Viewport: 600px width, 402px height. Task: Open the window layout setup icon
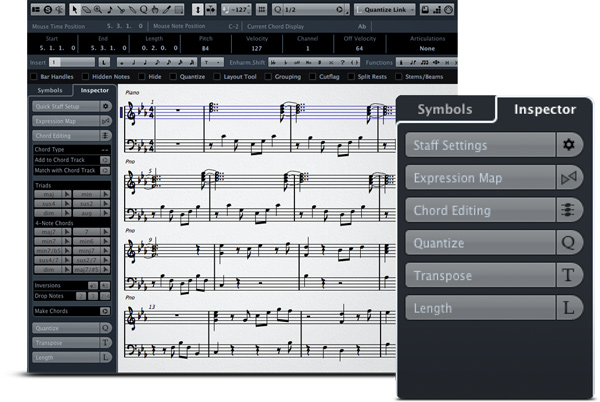(36, 10)
